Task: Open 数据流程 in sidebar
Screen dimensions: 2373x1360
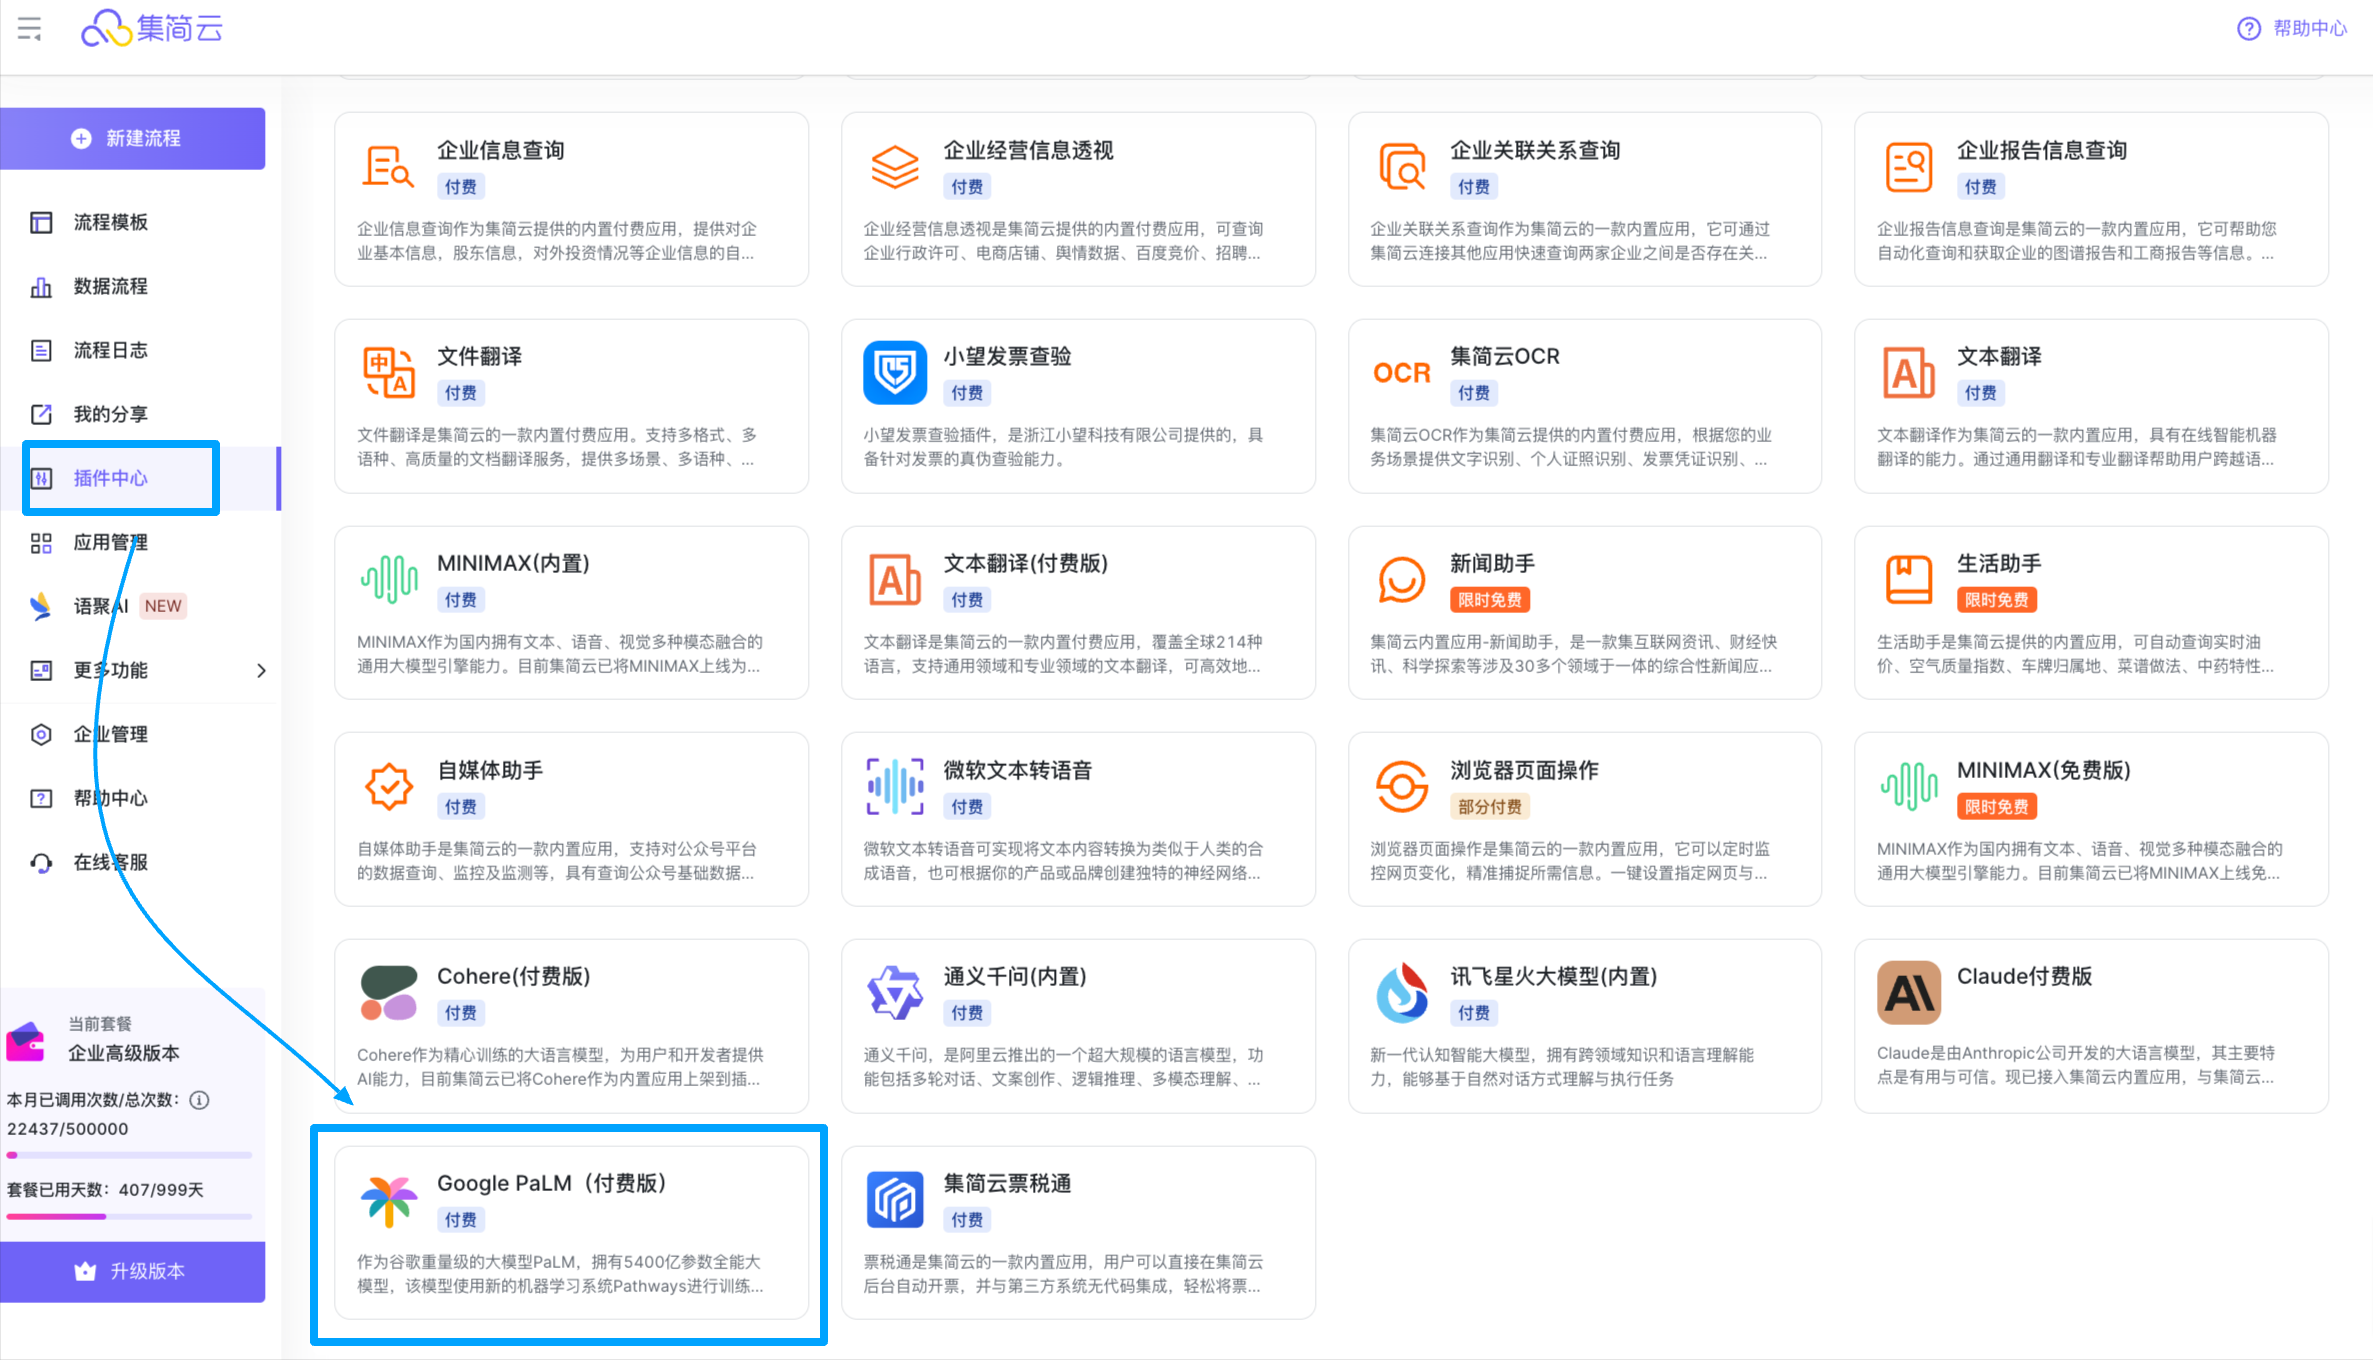Action: tap(110, 286)
